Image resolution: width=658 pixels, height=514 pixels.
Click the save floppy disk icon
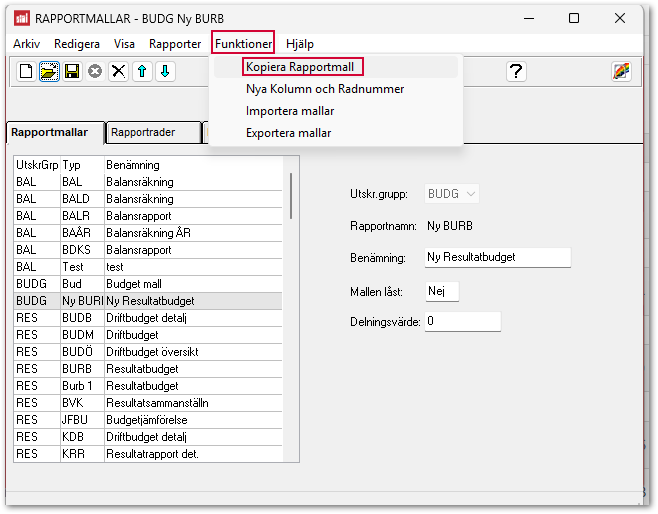pyautogui.click(x=72, y=71)
